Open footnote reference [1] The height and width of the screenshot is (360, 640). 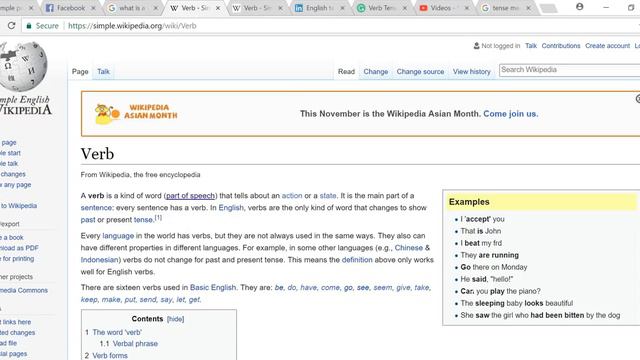[x=158, y=218]
